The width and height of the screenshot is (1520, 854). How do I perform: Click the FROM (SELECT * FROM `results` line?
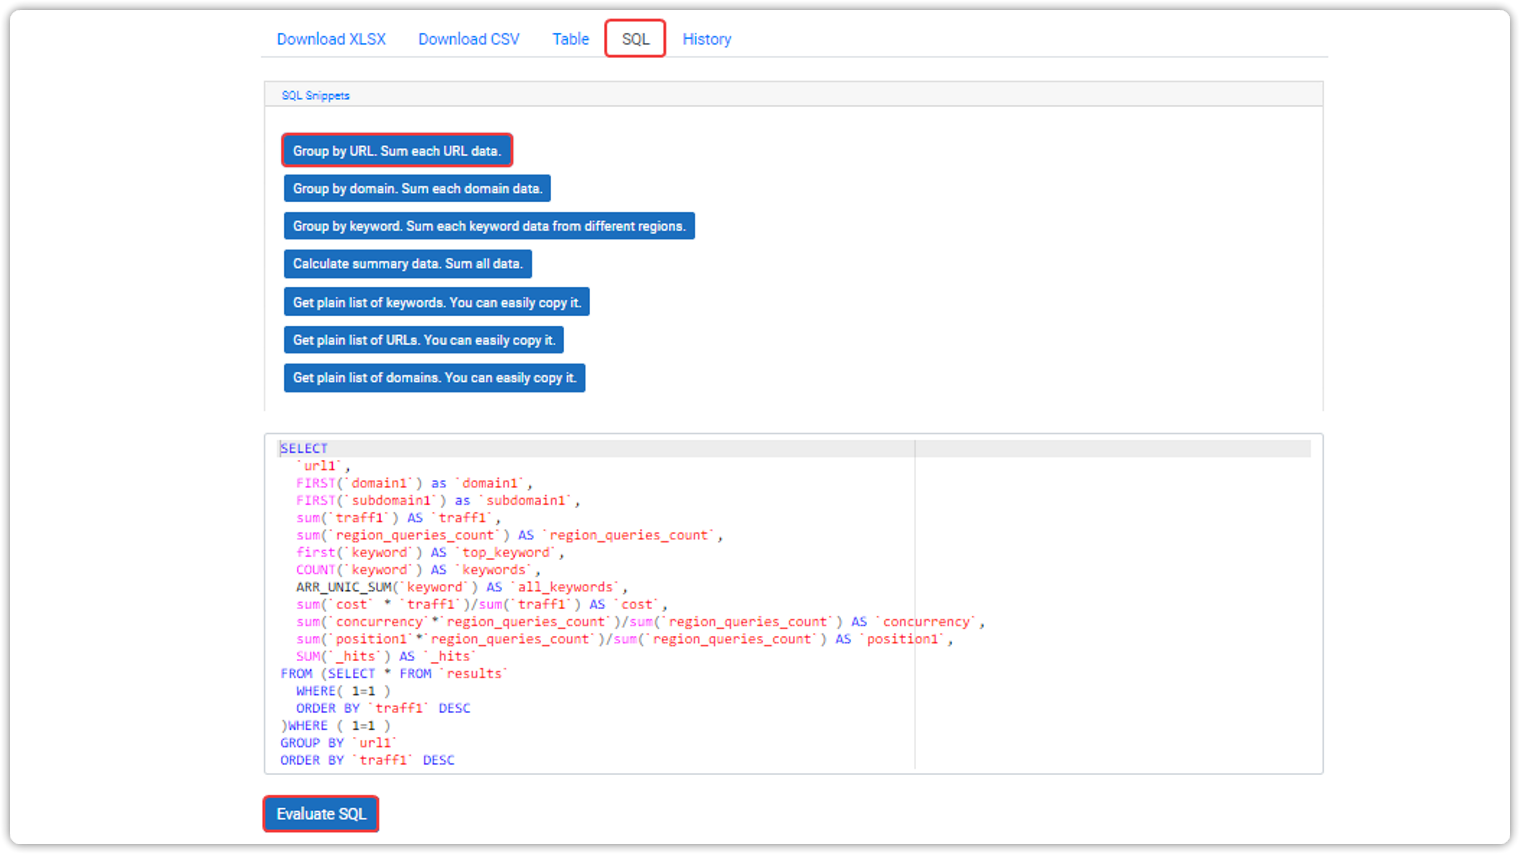pyautogui.click(x=394, y=674)
